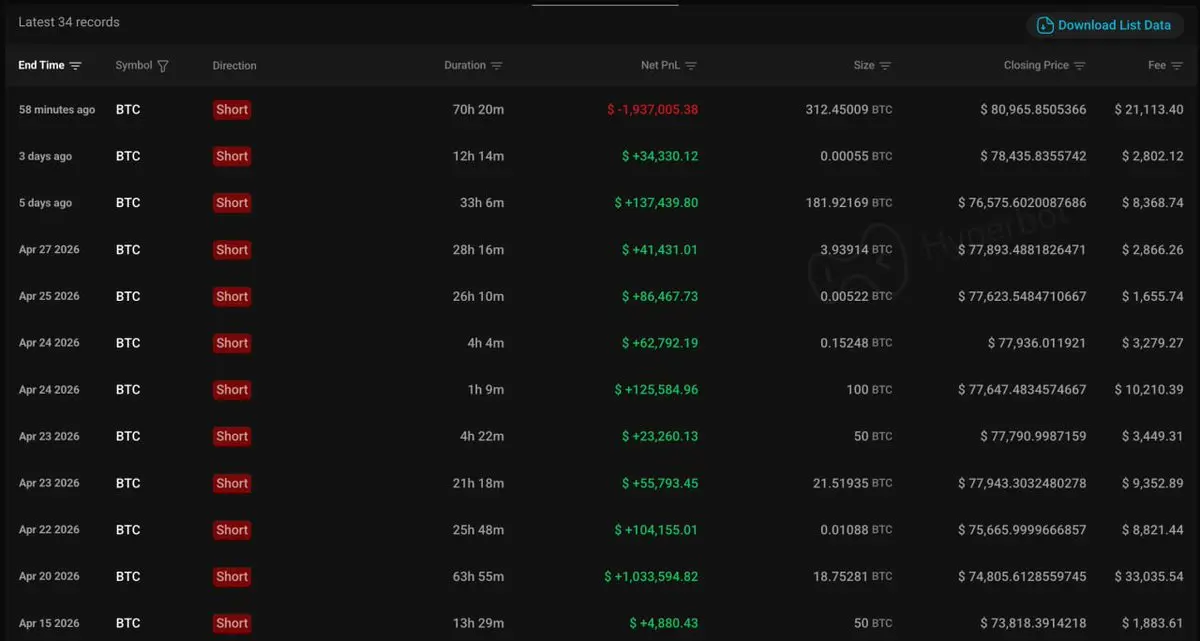This screenshot has width=1200, height=641.
Task: Click the BTC symbol in the Apr 22 2026 row
Action: point(128,529)
